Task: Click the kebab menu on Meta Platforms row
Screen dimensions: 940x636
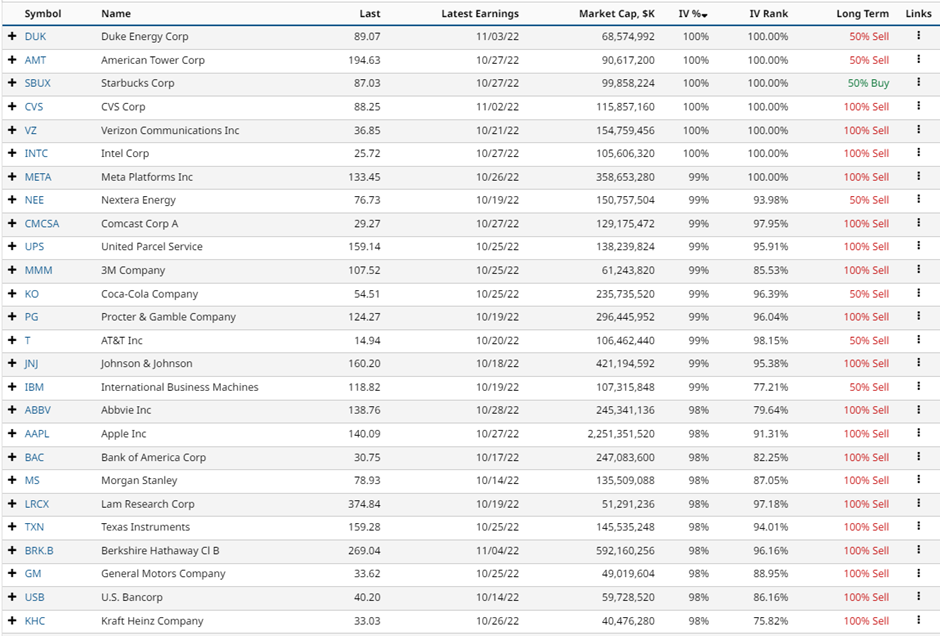Action: 918,177
